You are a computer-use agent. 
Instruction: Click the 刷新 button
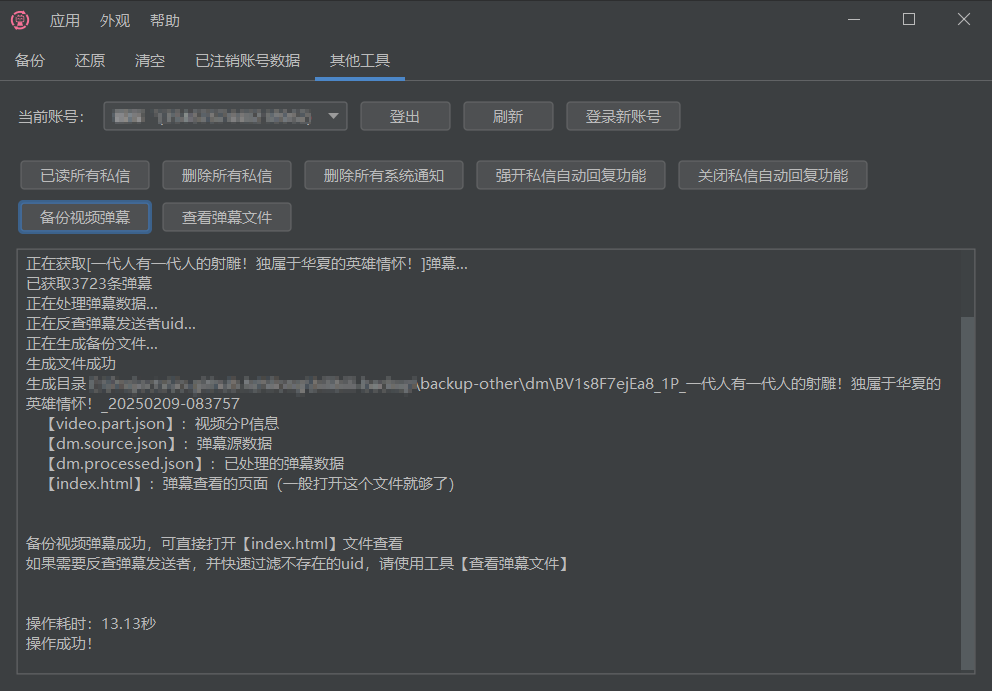click(x=508, y=116)
